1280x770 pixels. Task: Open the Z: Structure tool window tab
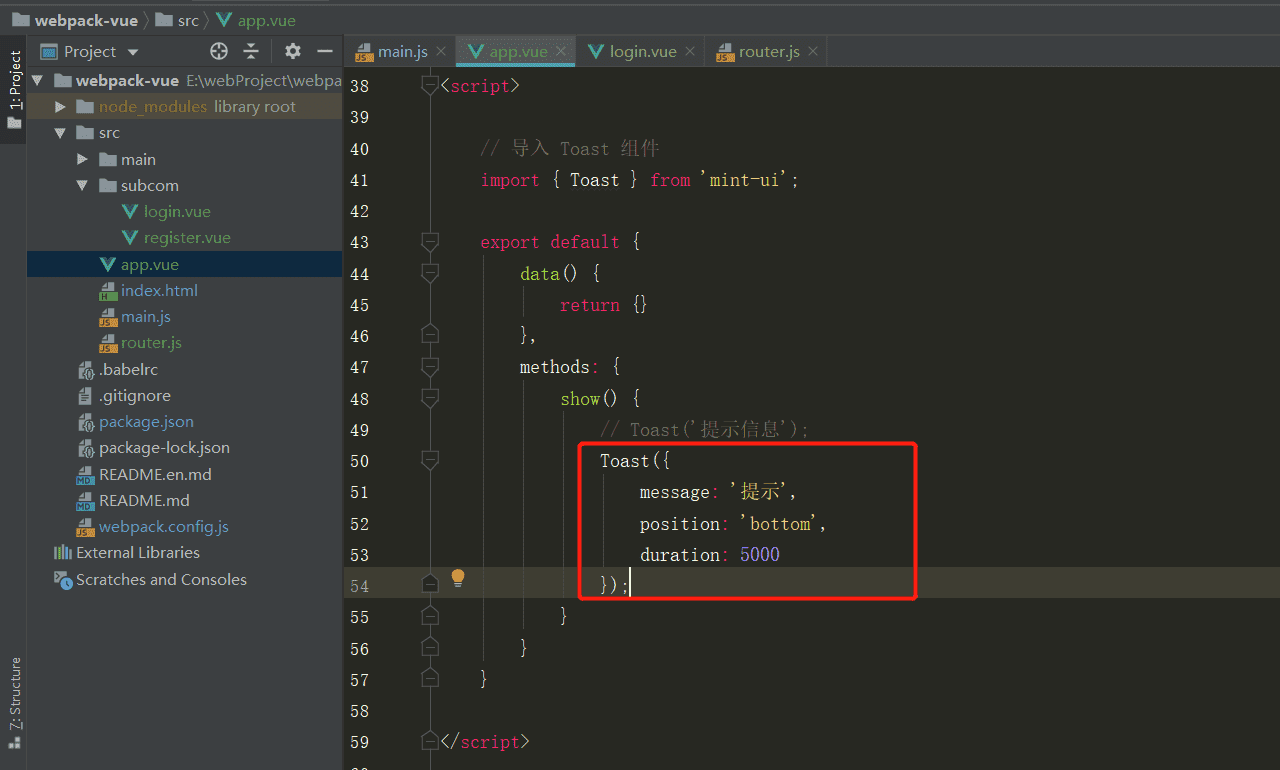[x=14, y=701]
